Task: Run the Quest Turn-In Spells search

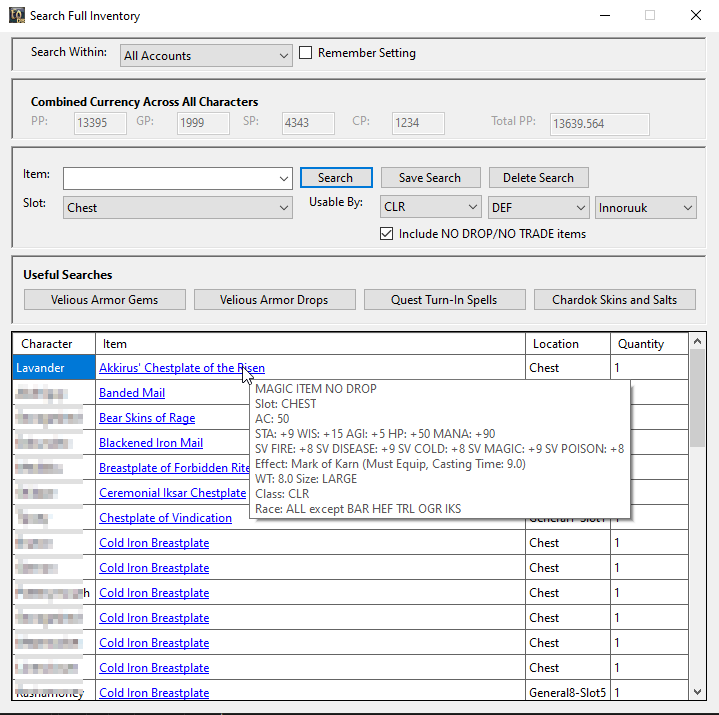Action: coord(444,300)
